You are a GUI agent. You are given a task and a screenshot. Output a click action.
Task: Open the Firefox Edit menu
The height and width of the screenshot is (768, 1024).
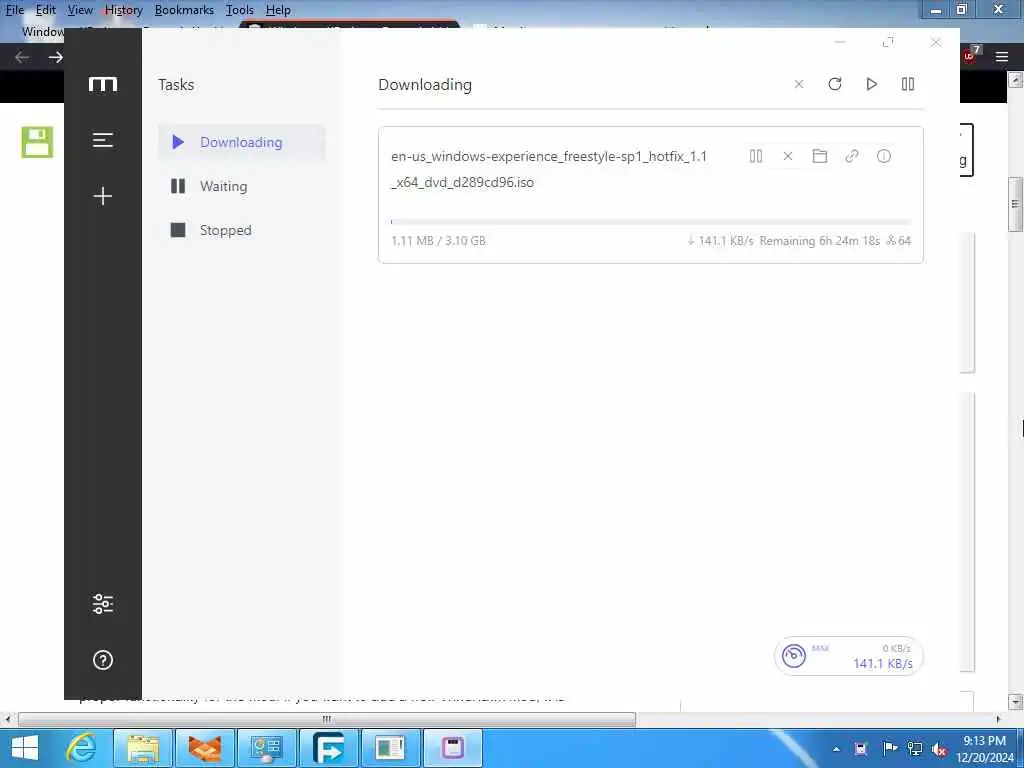tap(45, 10)
